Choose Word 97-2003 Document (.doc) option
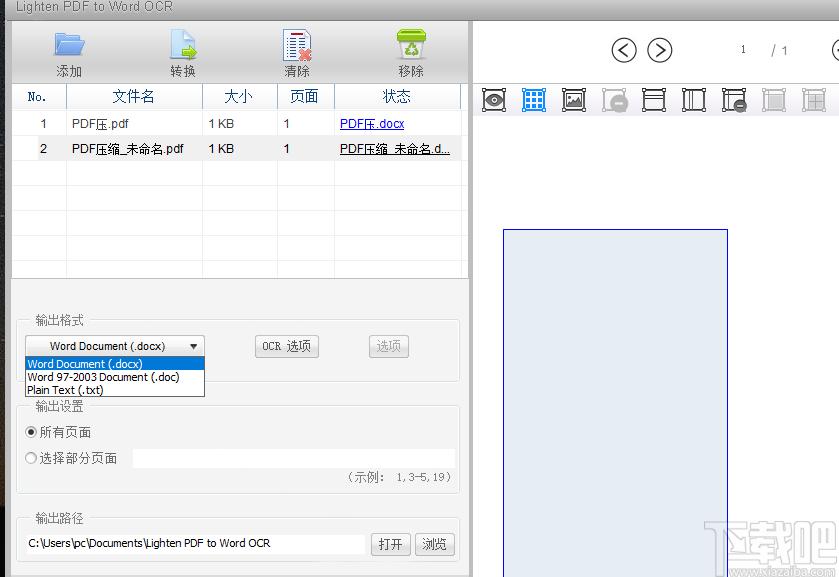The height and width of the screenshot is (577, 839). coord(115,377)
